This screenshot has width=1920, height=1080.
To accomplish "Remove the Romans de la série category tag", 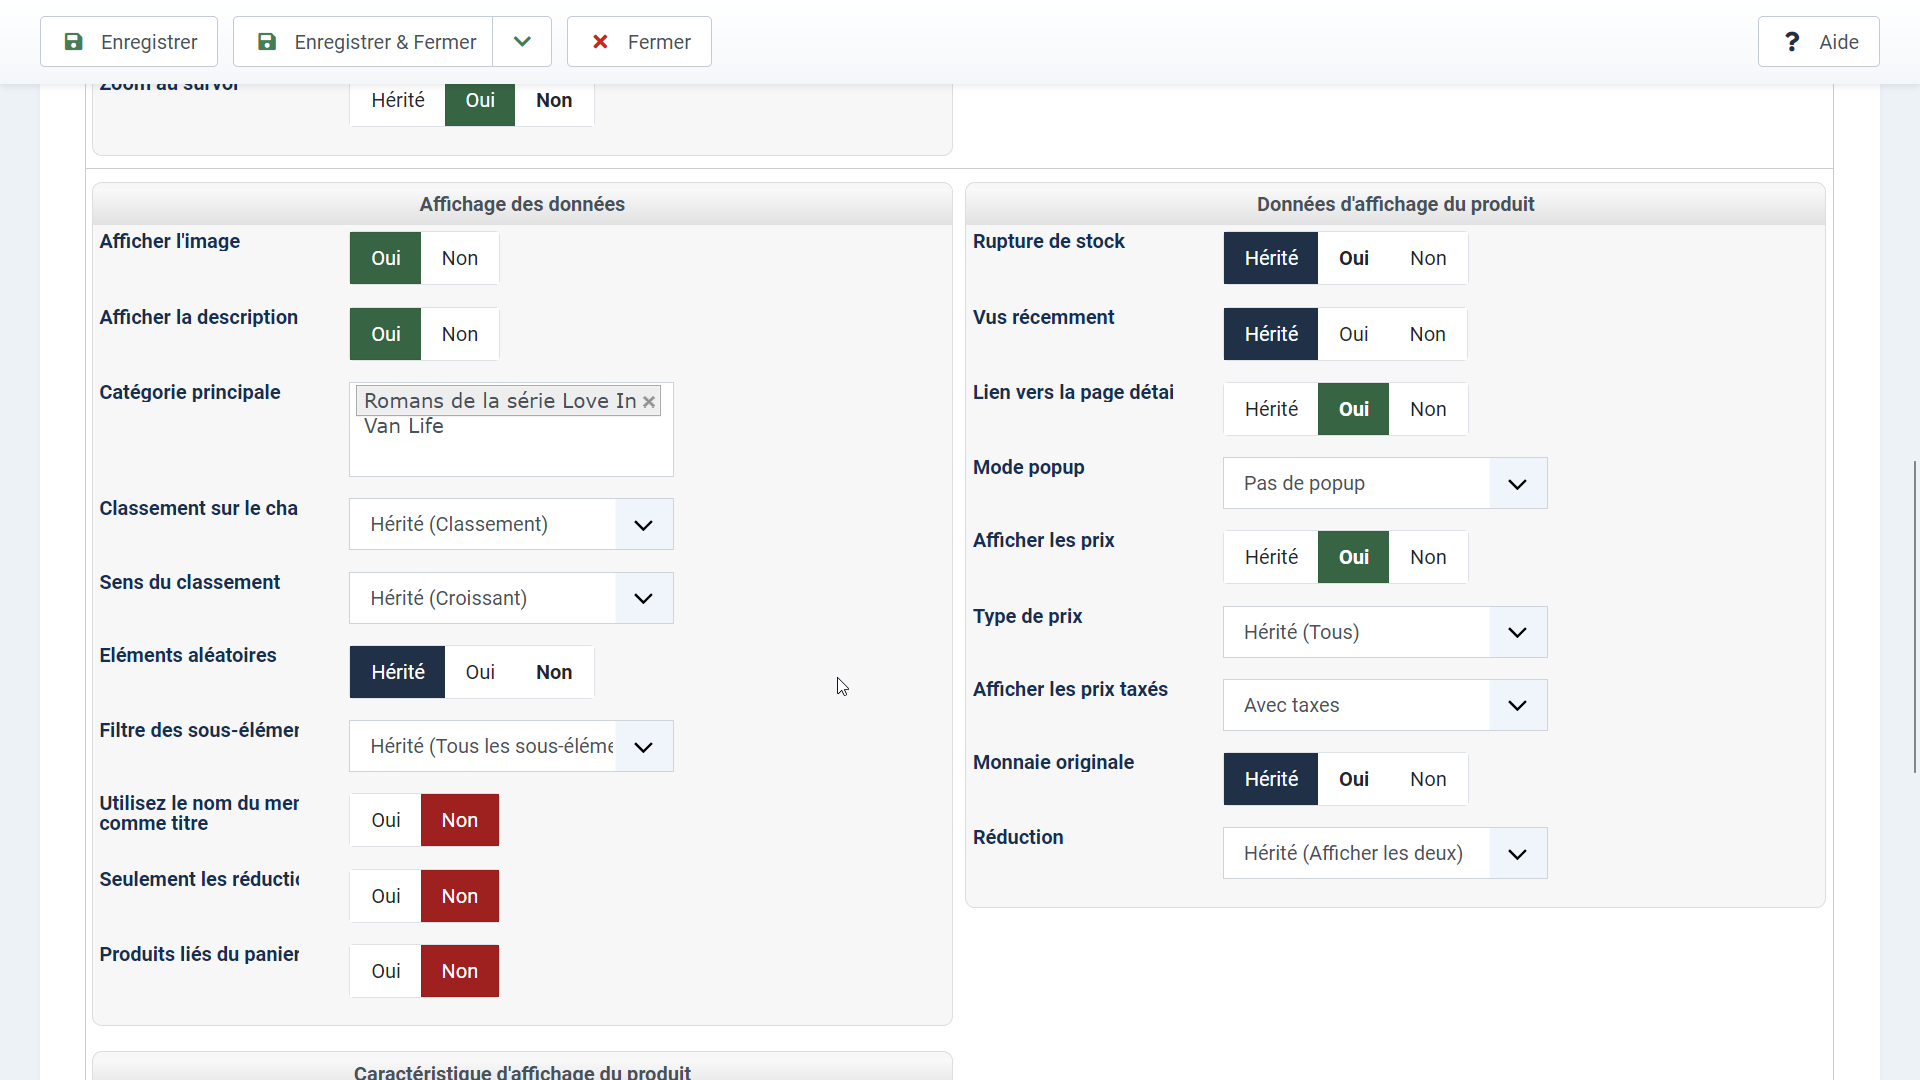I will click(x=649, y=401).
